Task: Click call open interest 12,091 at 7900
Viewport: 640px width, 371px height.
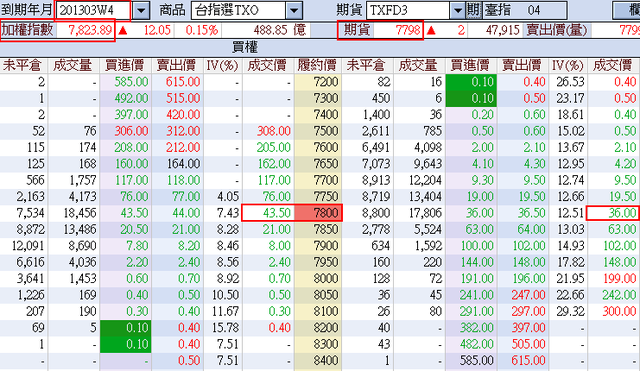Action: [x=28, y=246]
